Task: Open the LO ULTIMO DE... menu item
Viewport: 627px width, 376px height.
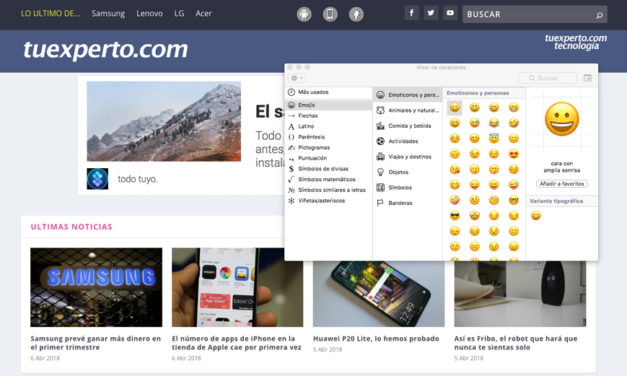Action: tap(50, 13)
